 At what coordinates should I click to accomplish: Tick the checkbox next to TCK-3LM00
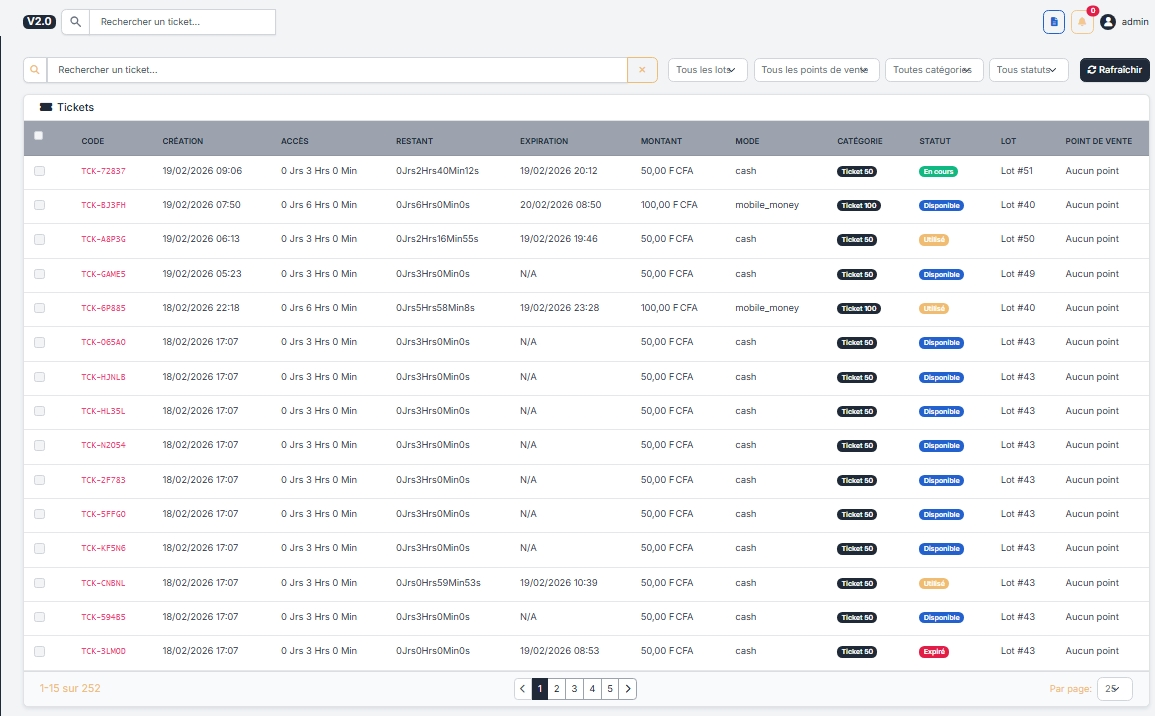pos(39,651)
